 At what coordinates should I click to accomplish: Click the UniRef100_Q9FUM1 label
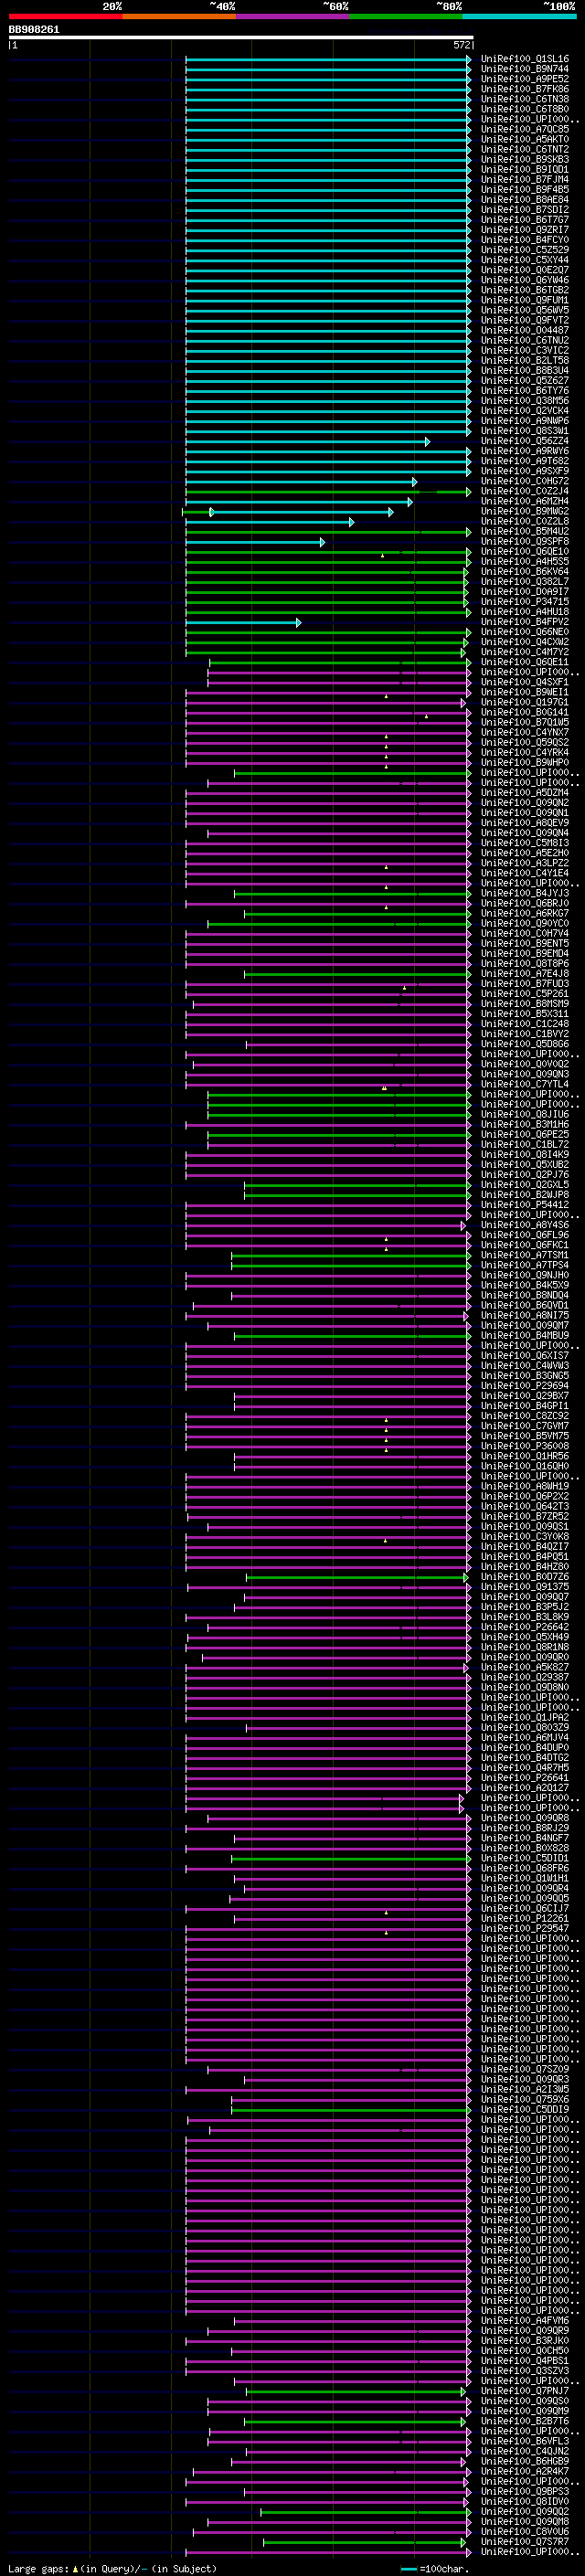point(525,301)
